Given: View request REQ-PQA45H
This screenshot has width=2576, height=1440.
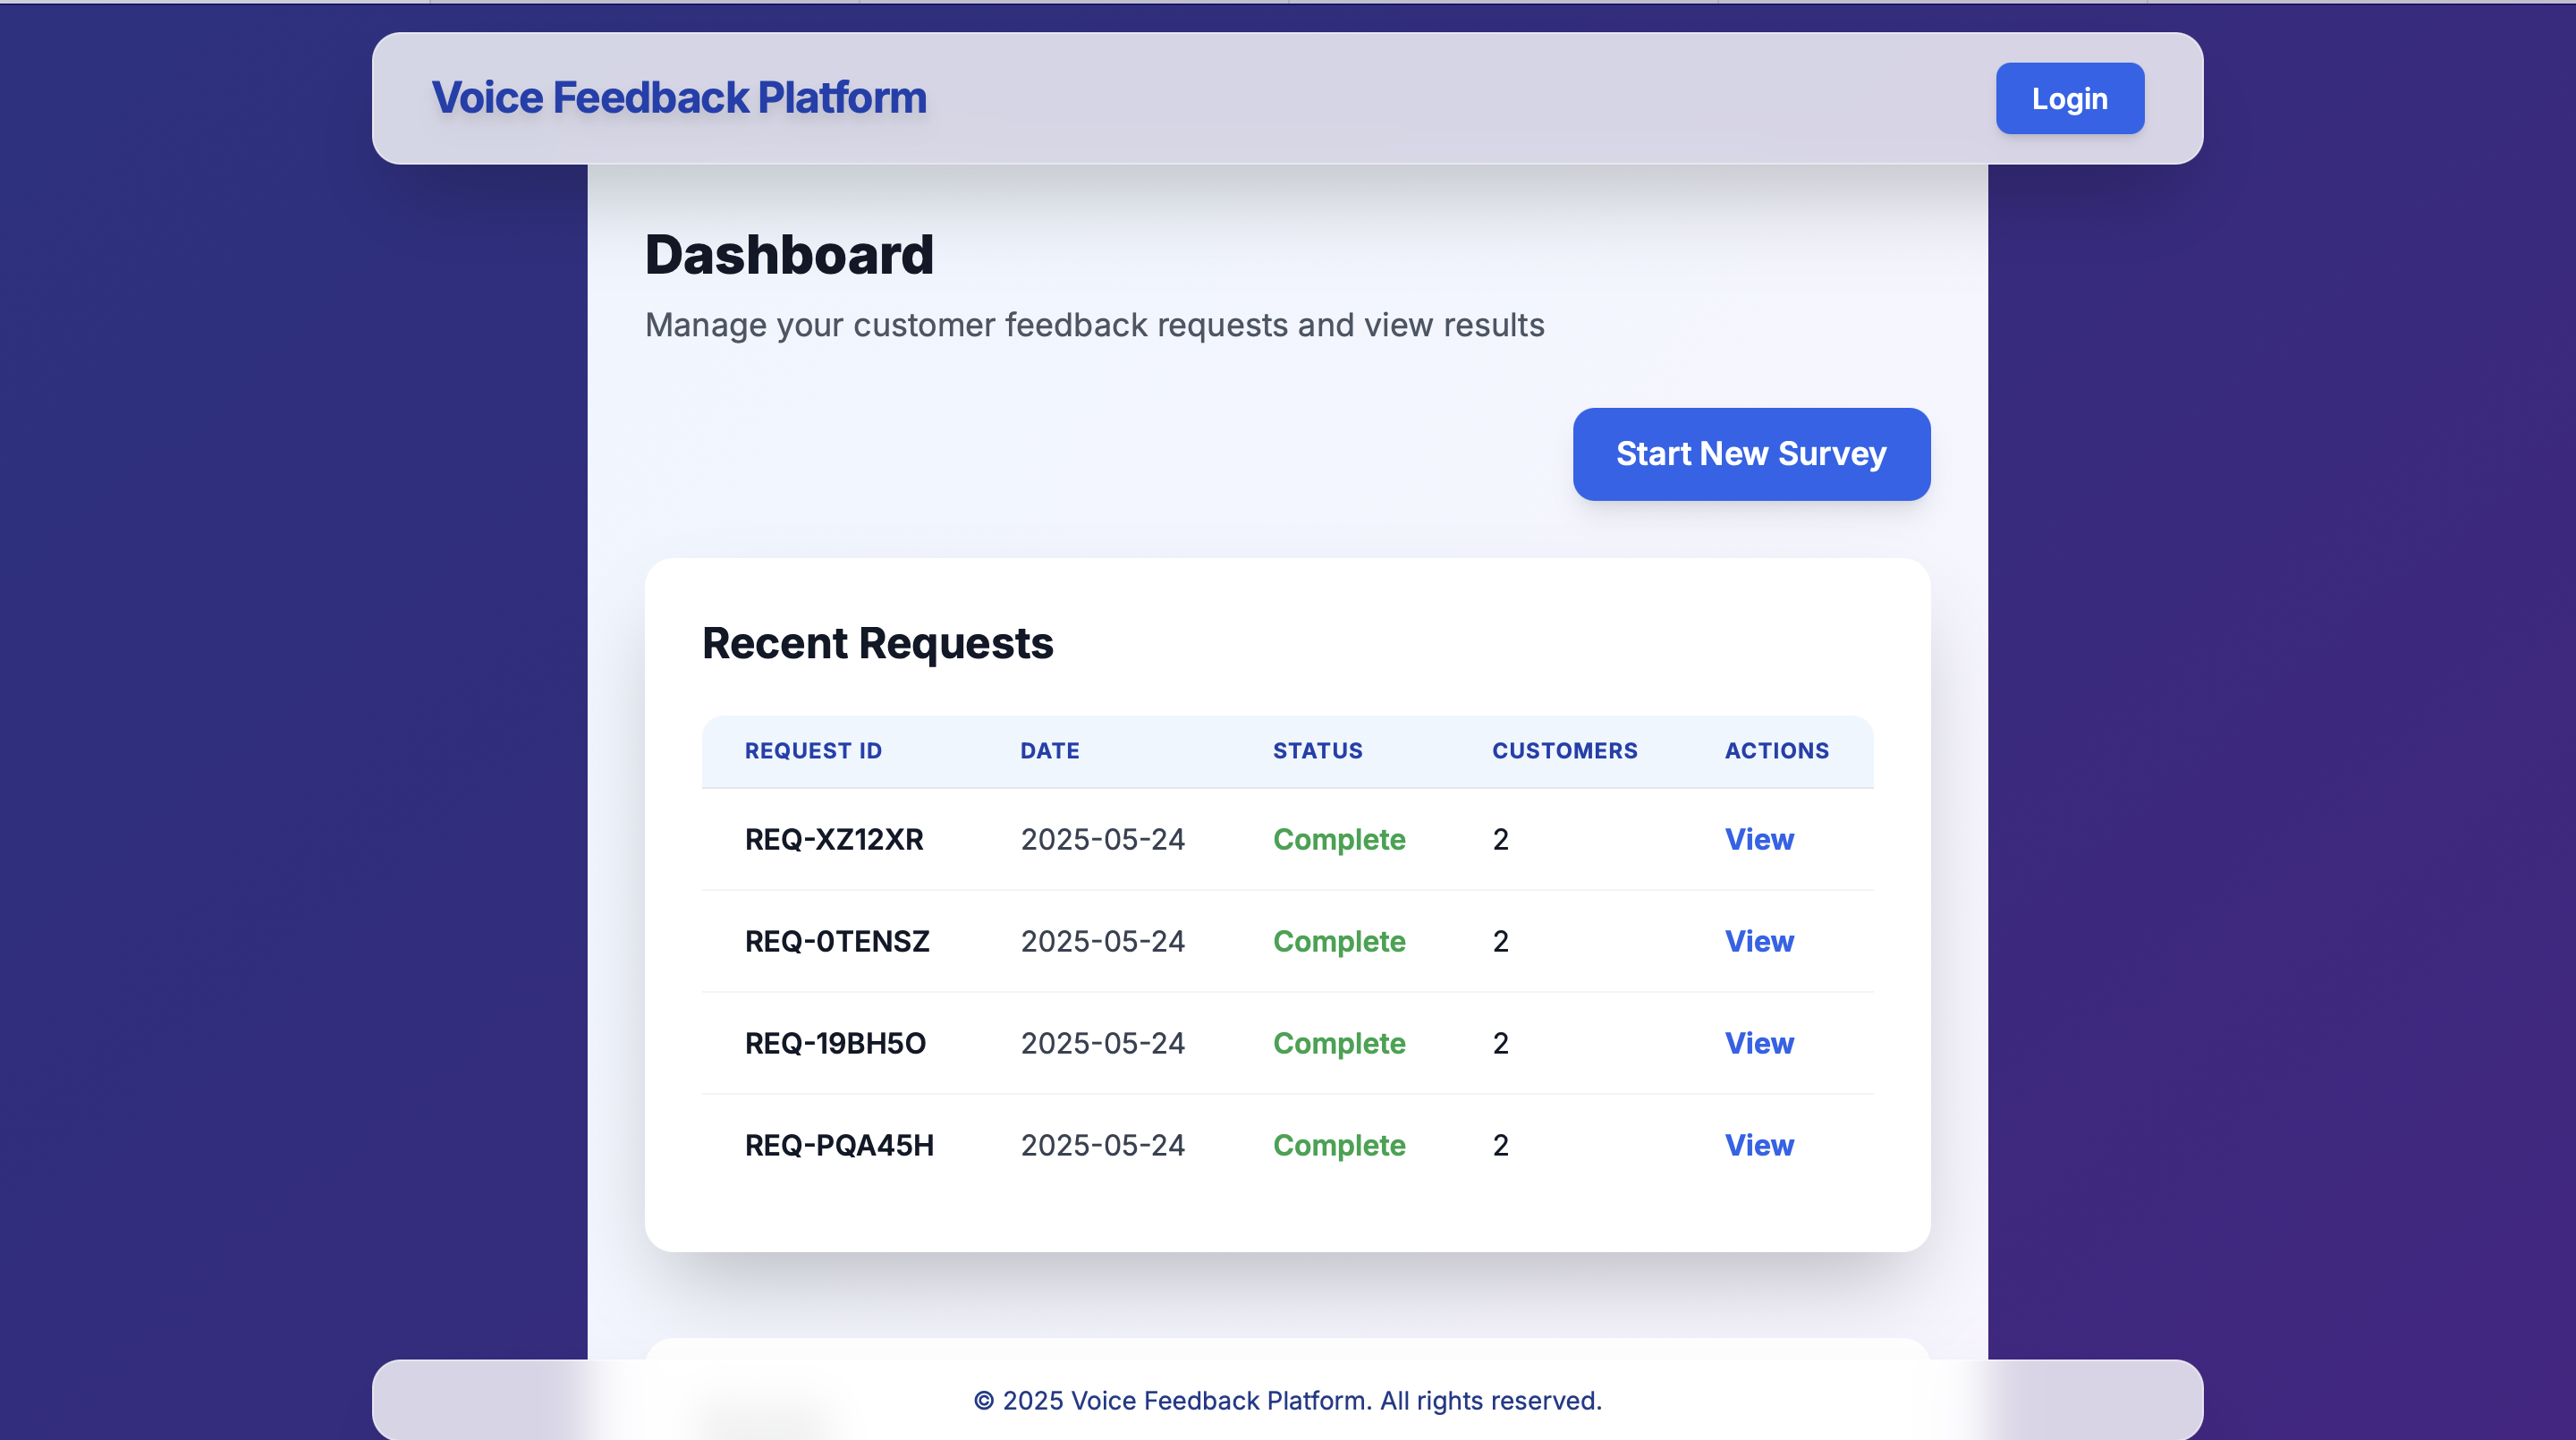Looking at the screenshot, I should [1758, 1145].
